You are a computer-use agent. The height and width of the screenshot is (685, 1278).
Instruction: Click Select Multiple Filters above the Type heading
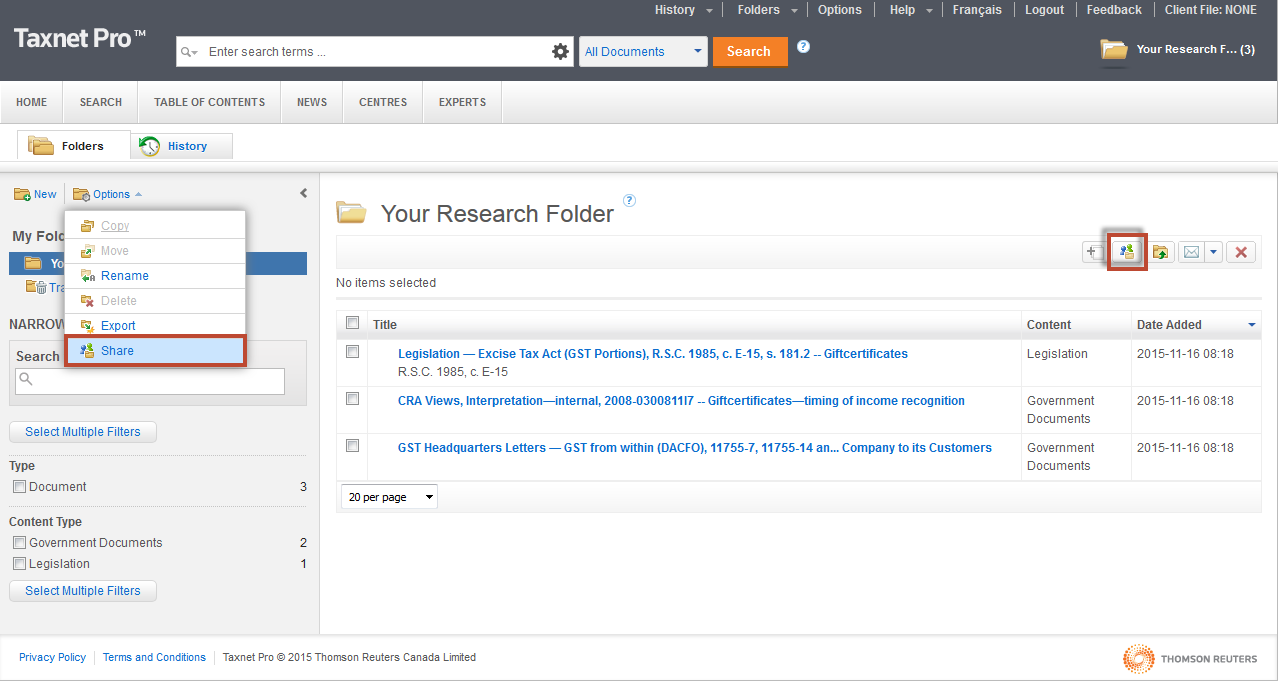pyautogui.click(x=83, y=432)
